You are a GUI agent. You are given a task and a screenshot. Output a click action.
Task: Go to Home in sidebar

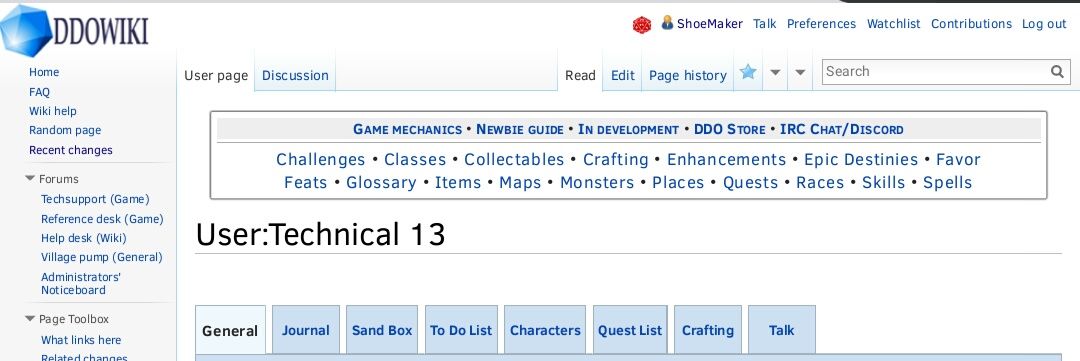click(44, 72)
